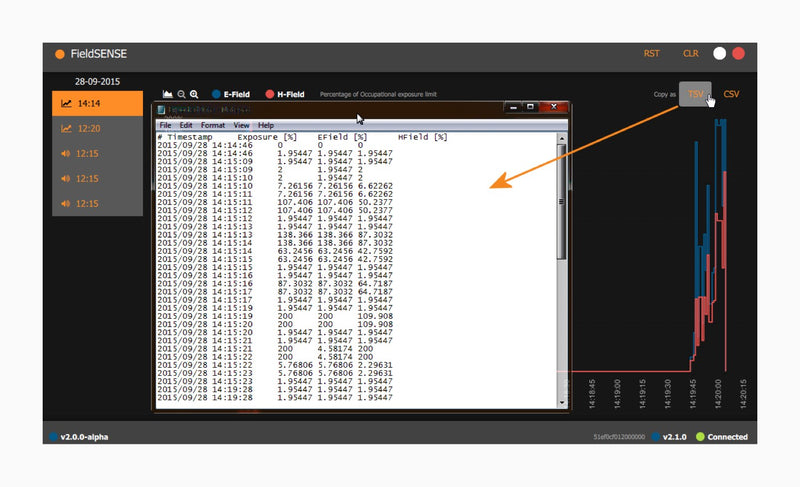Viewport: 800px width, 487px height.
Task: Open the Format menu in Notepad
Action: coord(212,125)
